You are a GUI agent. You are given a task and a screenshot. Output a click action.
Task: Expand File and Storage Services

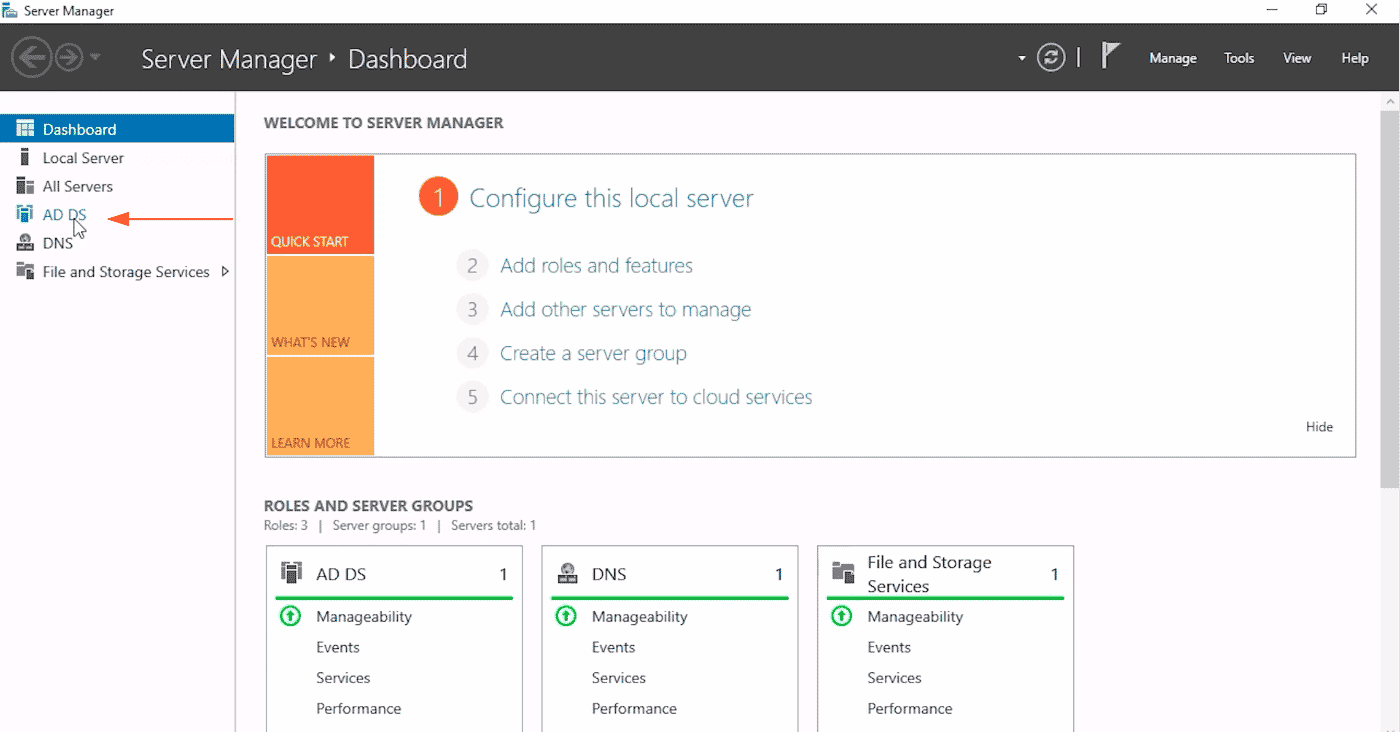point(226,271)
